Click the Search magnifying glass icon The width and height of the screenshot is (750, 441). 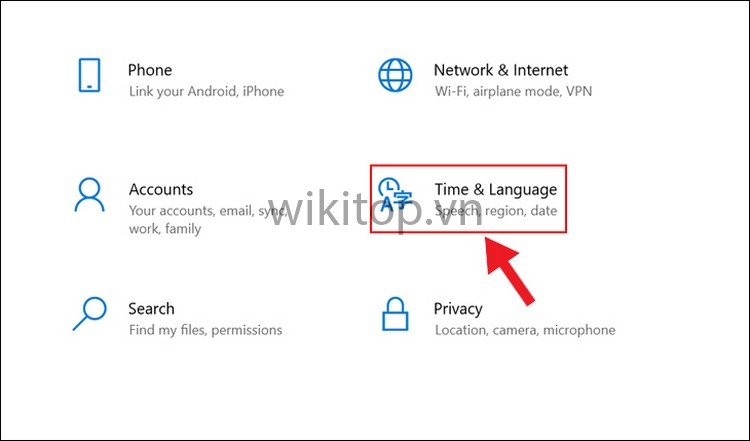(x=89, y=314)
